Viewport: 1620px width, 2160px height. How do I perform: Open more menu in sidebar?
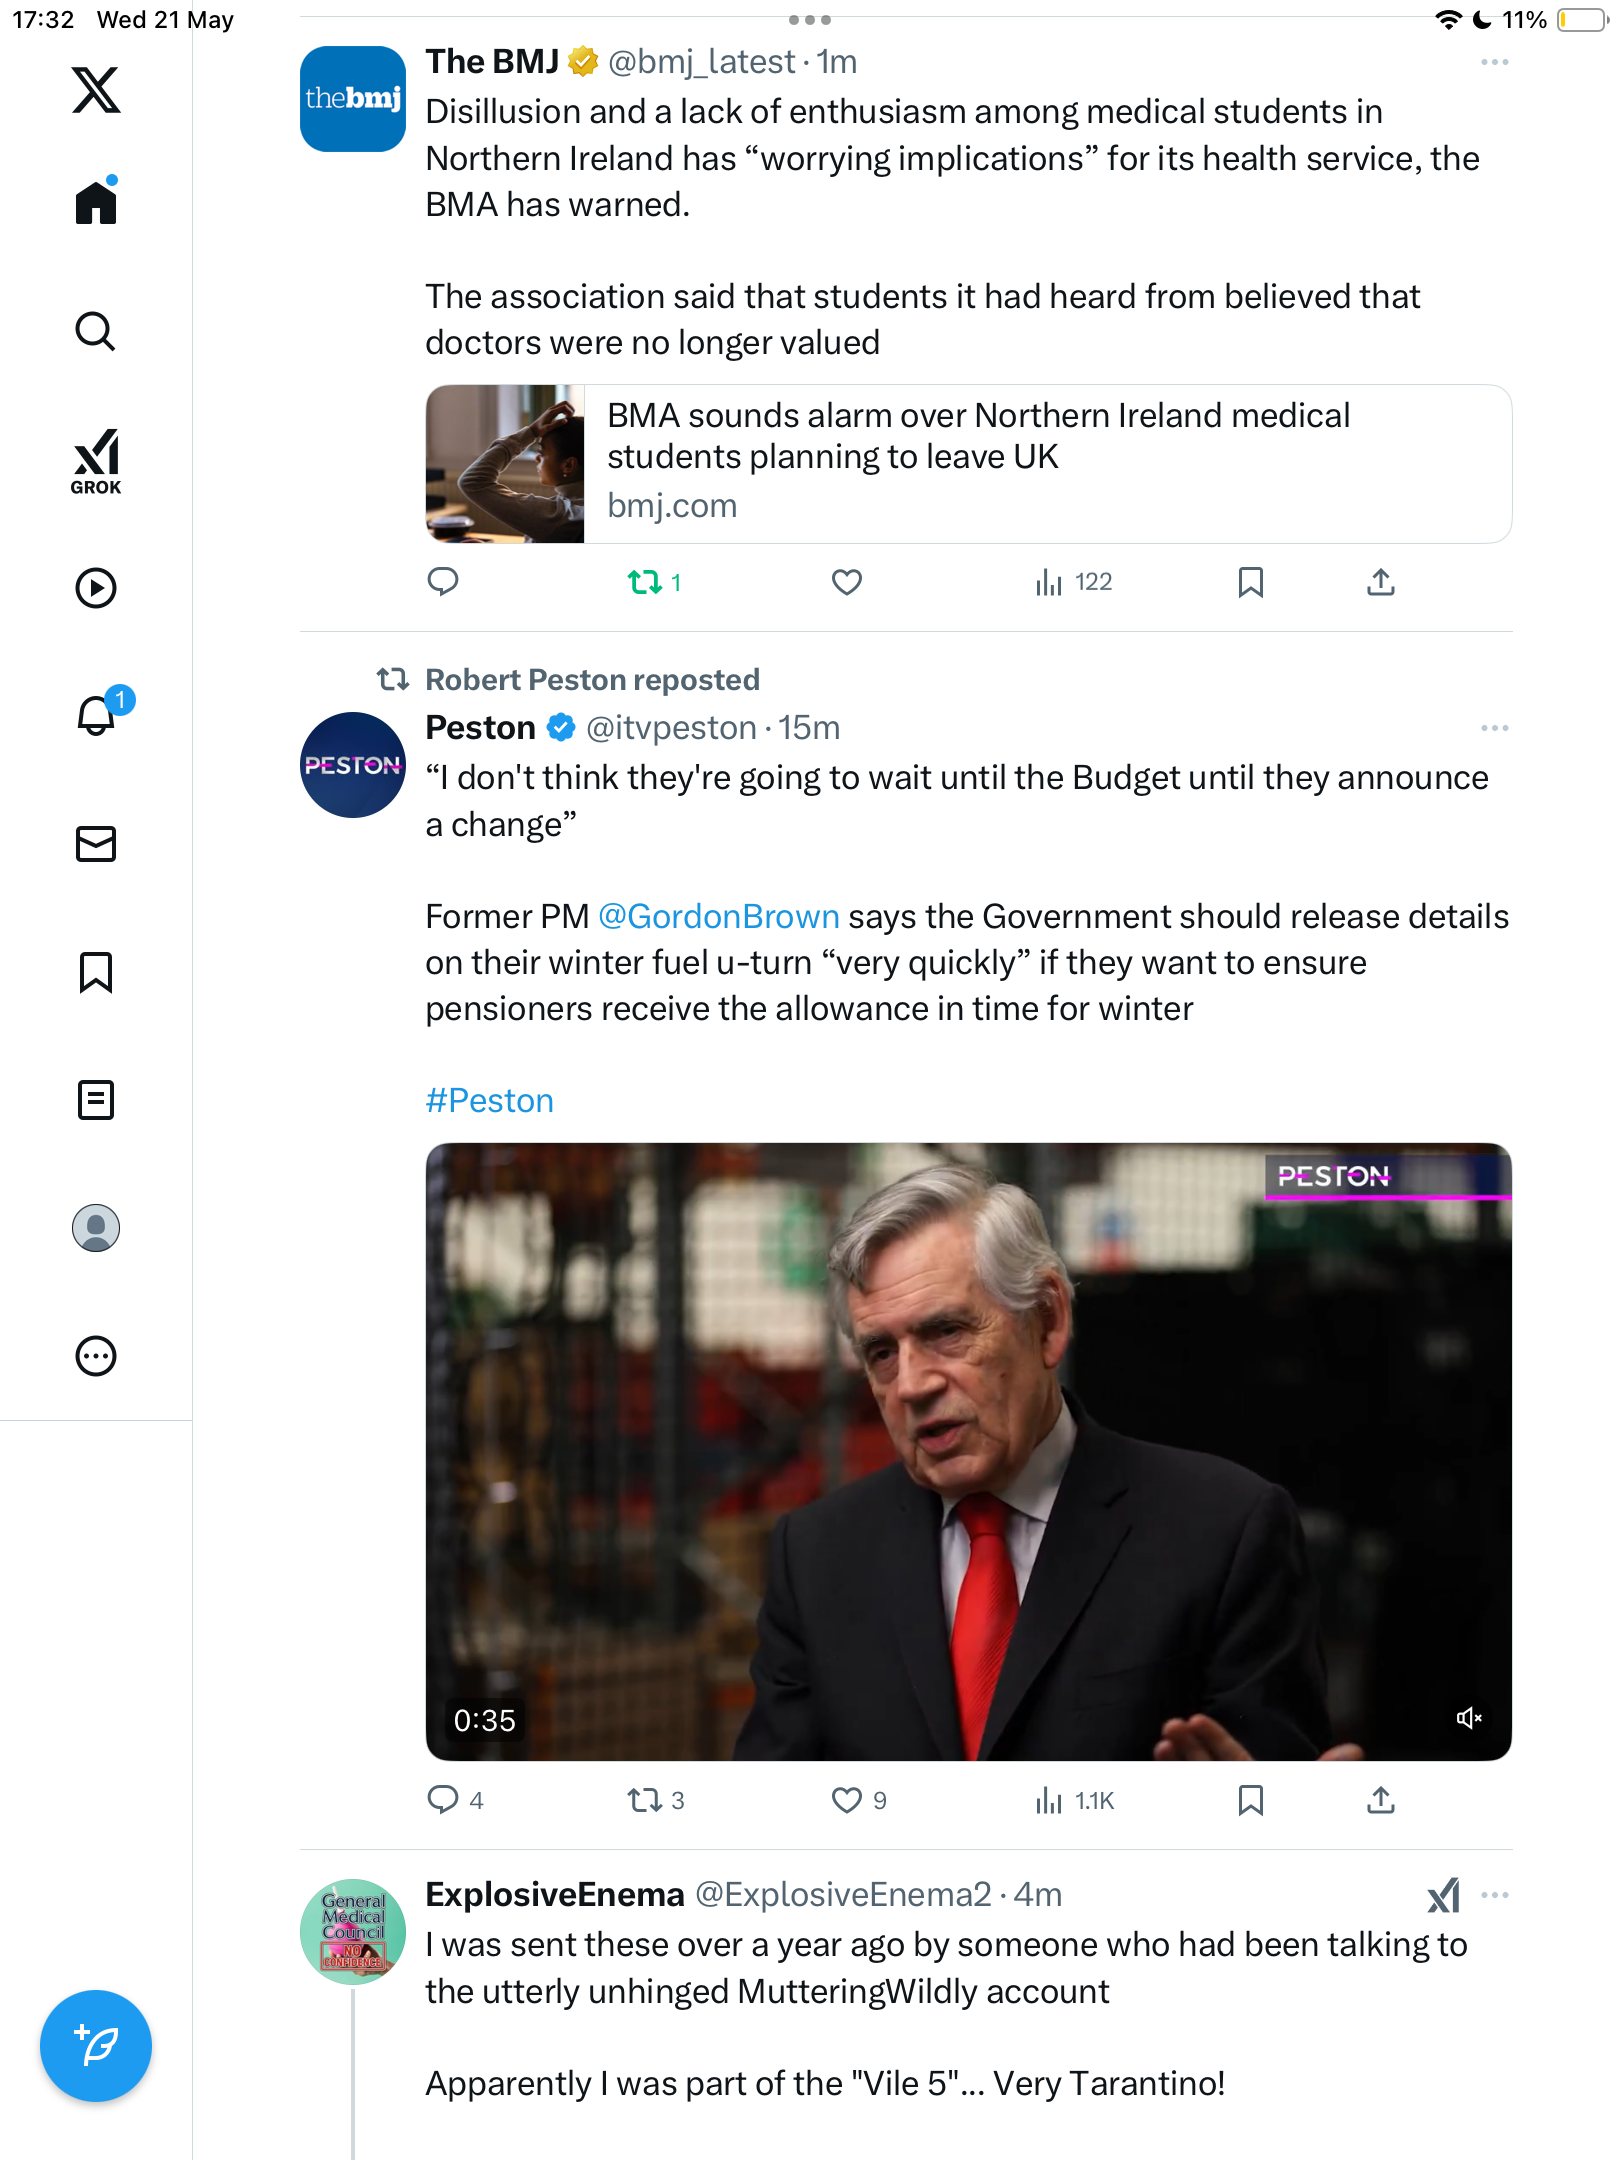click(x=96, y=1356)
